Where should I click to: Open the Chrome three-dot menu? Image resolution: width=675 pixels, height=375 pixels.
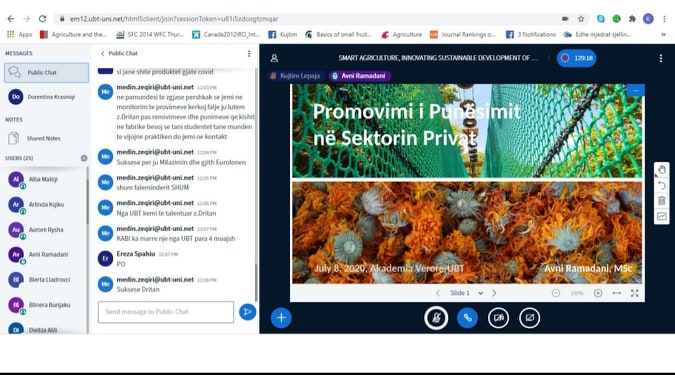pos(664,19)
